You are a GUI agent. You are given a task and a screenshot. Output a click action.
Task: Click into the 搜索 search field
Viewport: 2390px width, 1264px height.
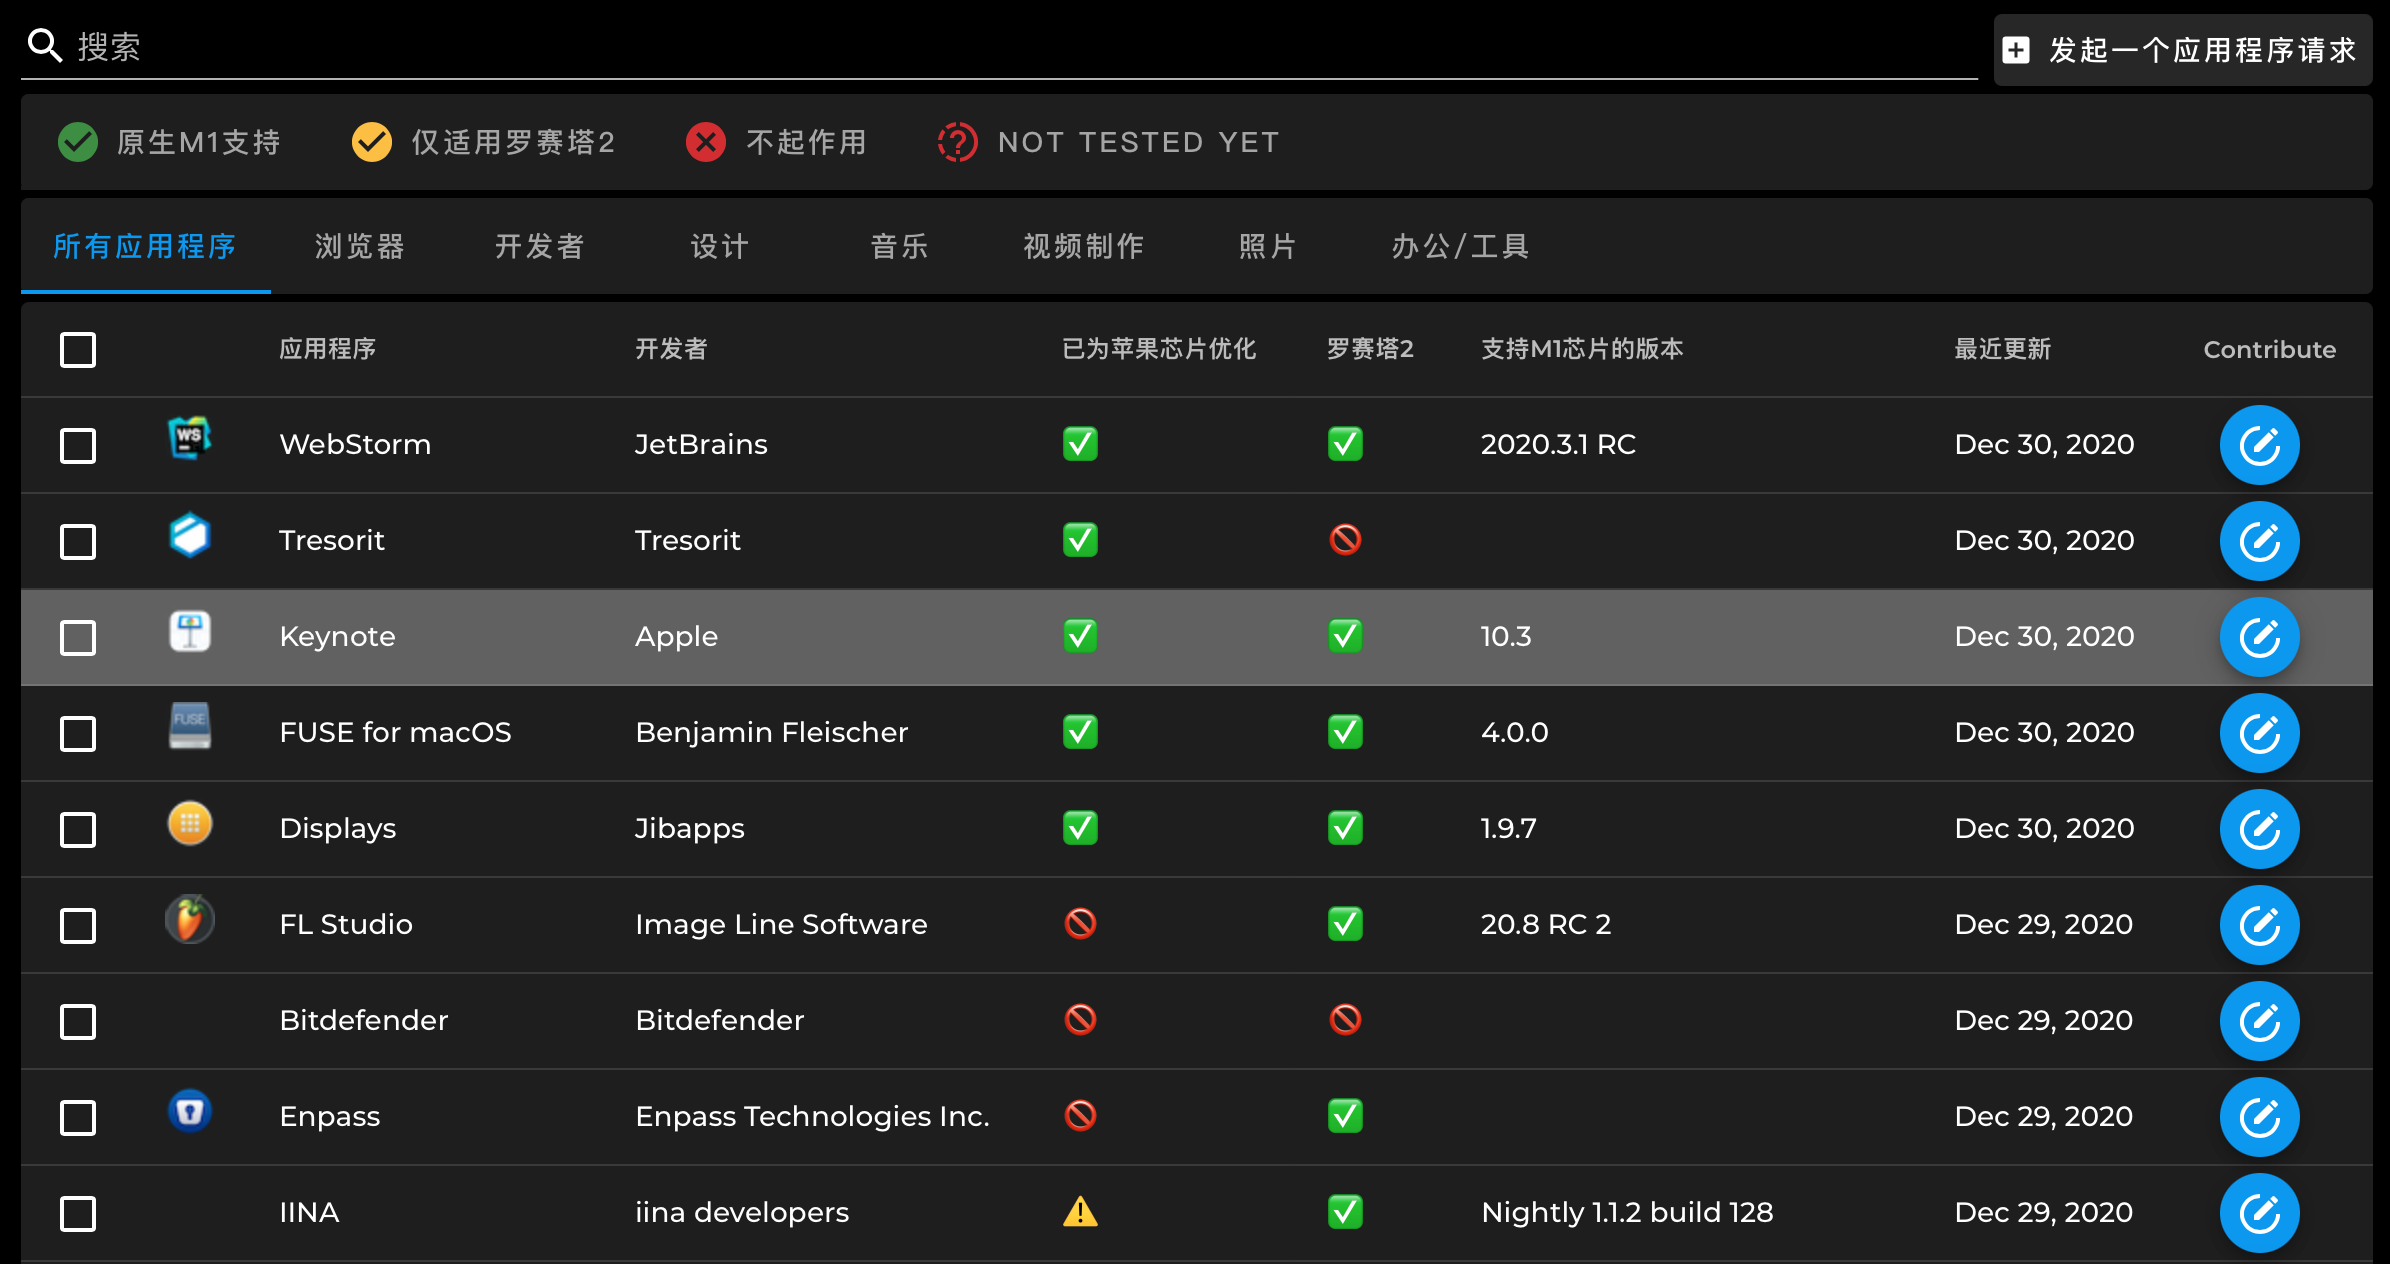pos(1000,47)
